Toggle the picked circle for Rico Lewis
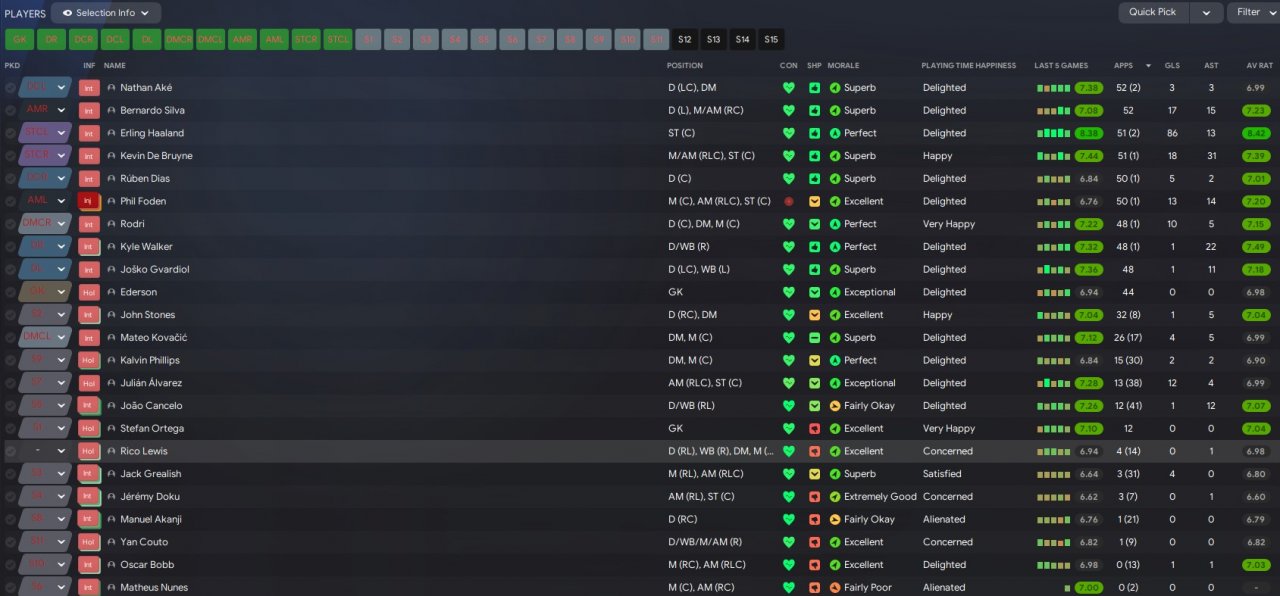 (x=10, y=451)
